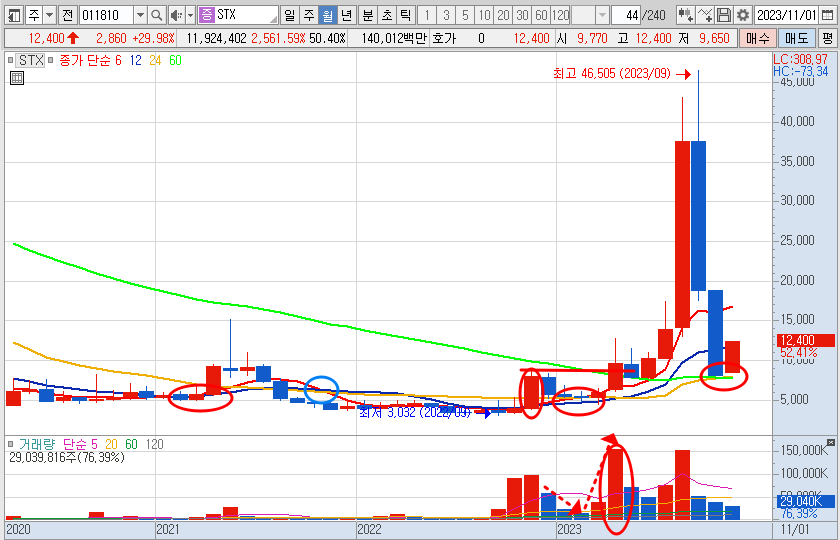This screenshot has width=840, height=540.
Task: Switch chart to minute 분 period
Action: 368,15
